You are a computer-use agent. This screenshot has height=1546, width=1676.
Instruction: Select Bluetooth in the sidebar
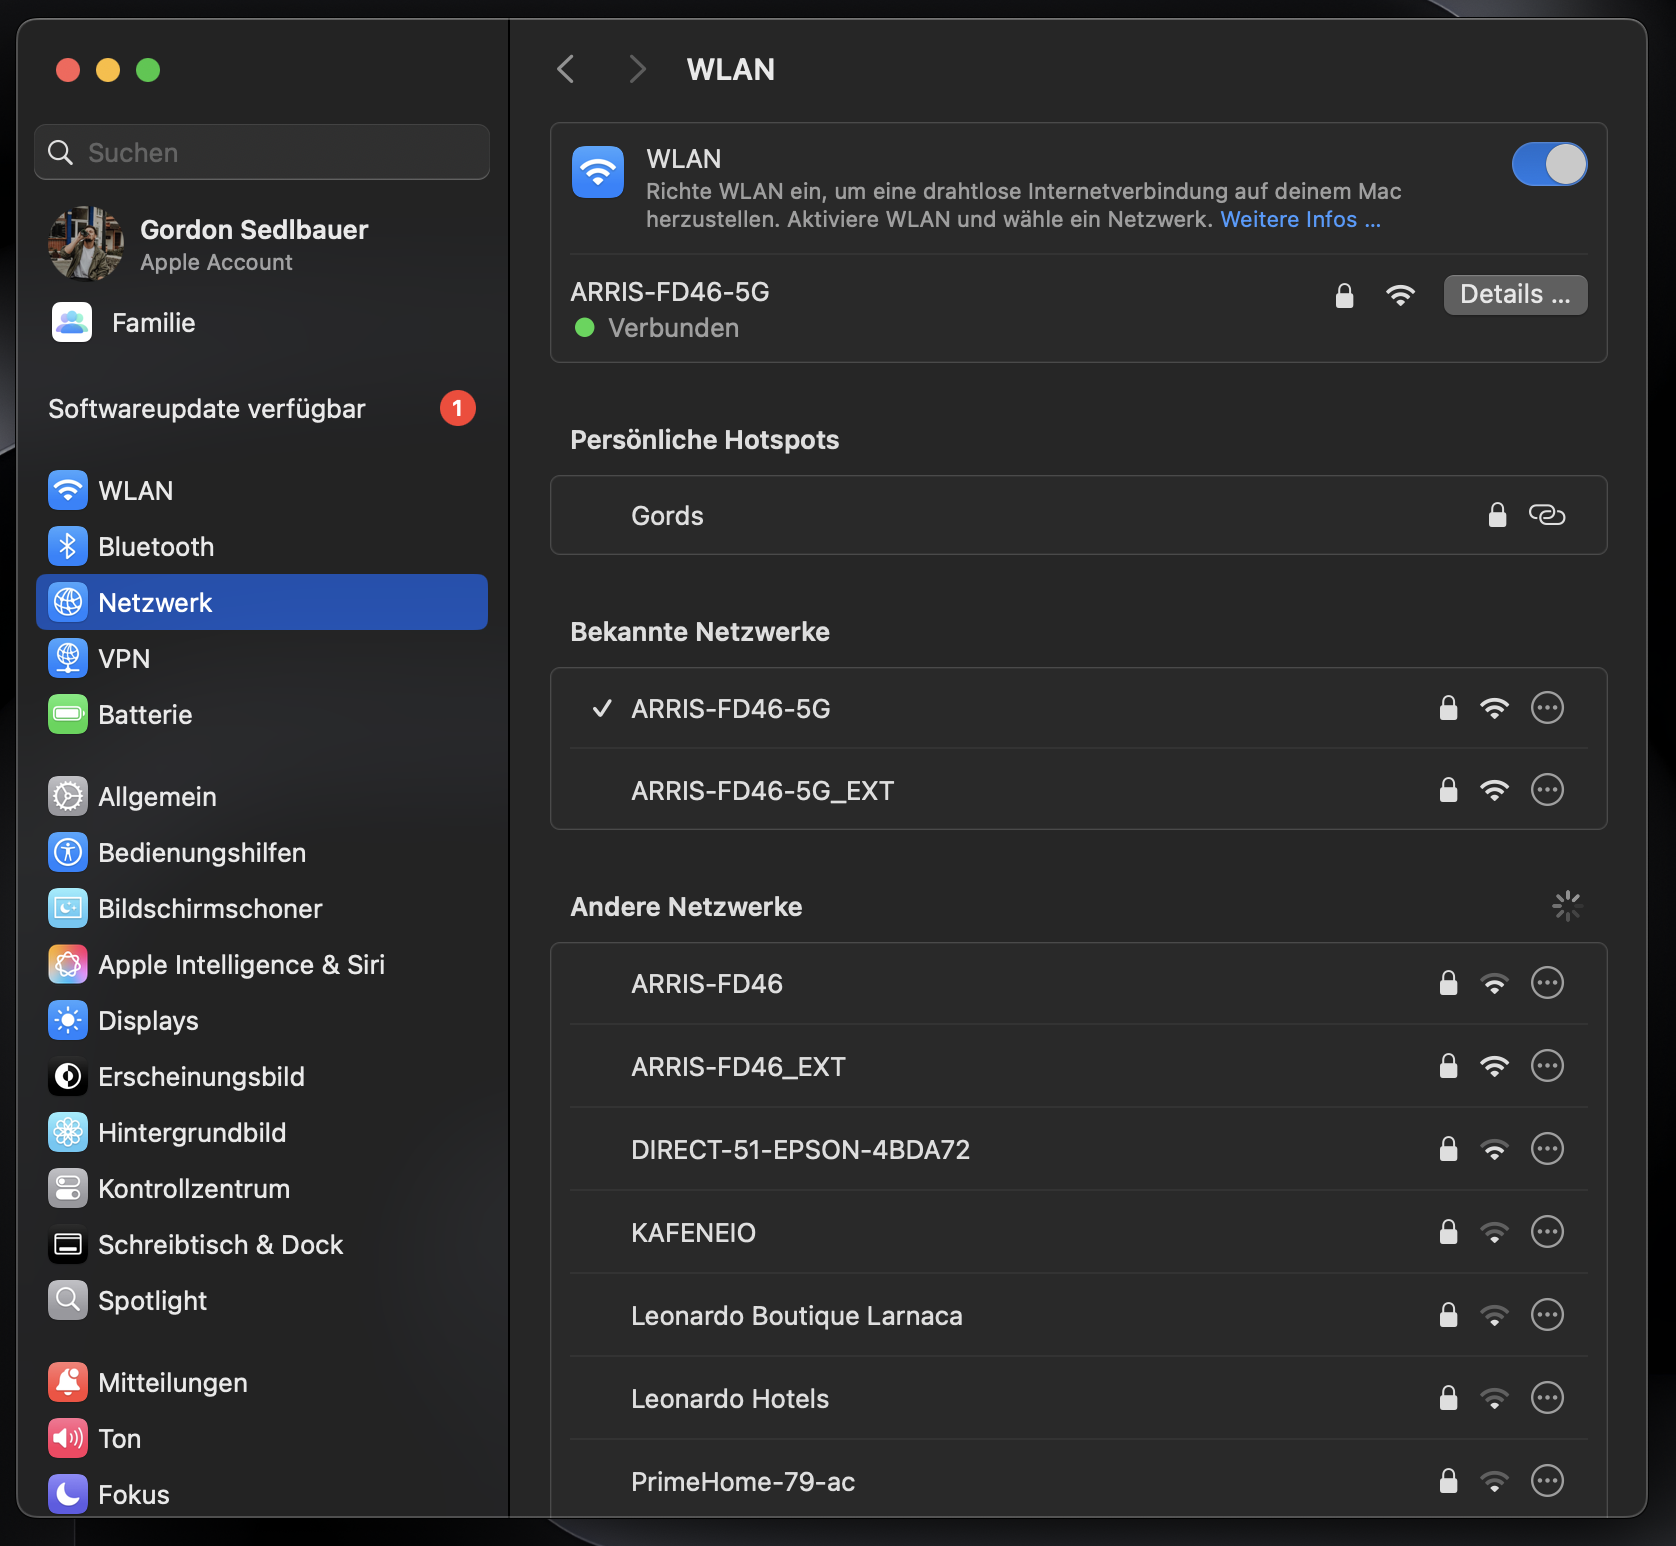[x=156, y=546]
